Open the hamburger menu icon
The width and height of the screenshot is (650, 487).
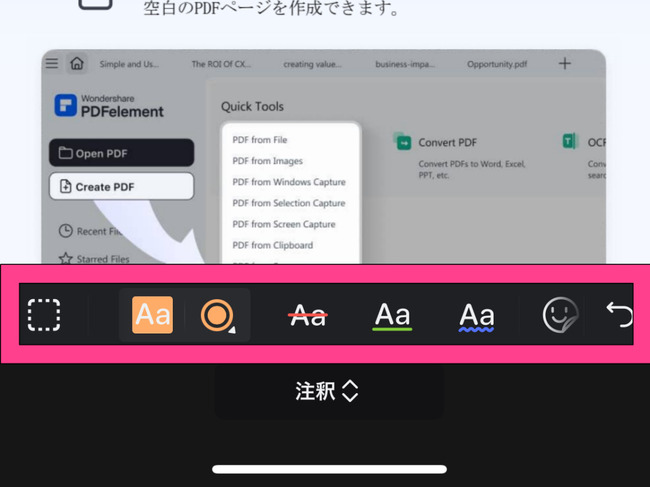pyautogui.click(x=52, y=63)
